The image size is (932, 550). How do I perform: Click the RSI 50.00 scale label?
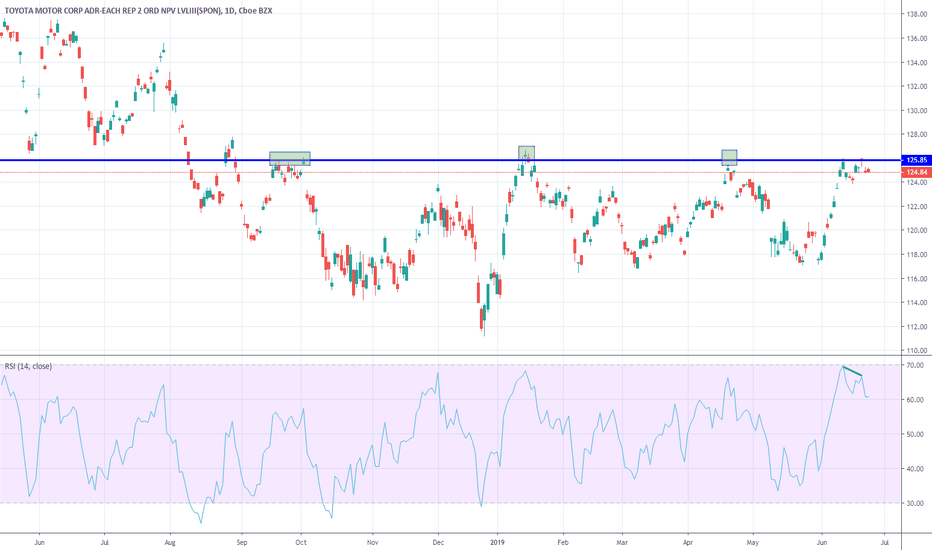[916, 434]
